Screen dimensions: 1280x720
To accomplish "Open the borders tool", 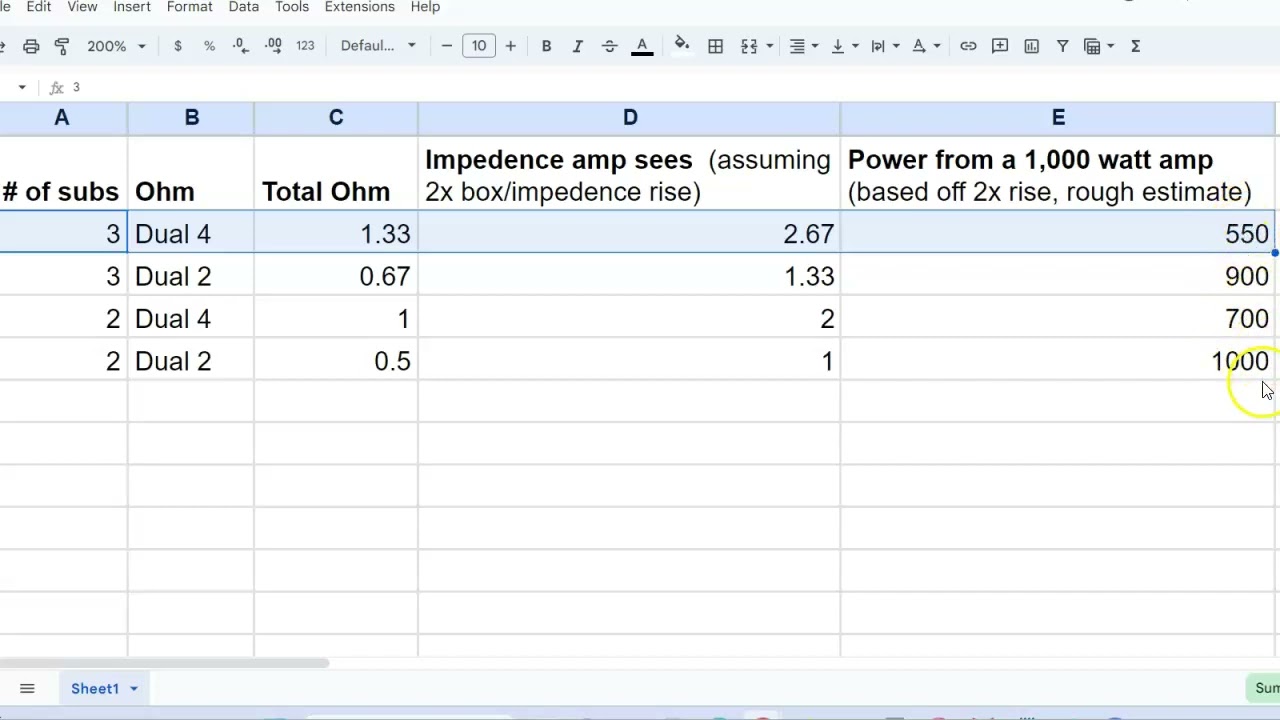I will (x=715, y=46).
